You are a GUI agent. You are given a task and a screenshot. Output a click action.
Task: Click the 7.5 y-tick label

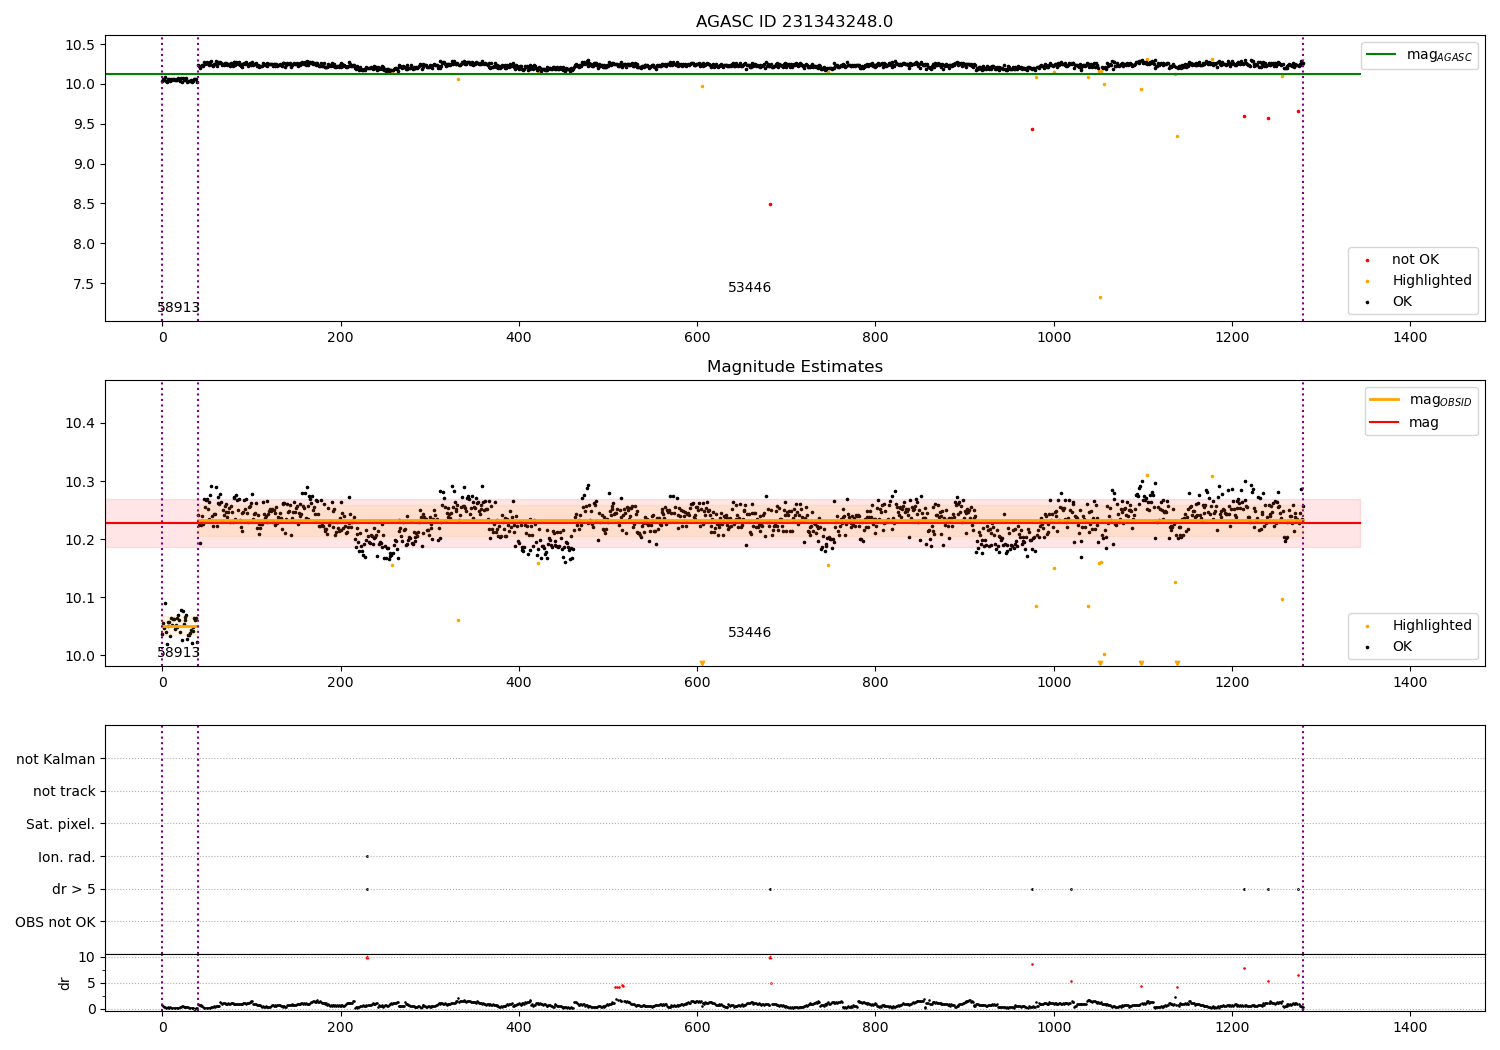pos(84,284)
